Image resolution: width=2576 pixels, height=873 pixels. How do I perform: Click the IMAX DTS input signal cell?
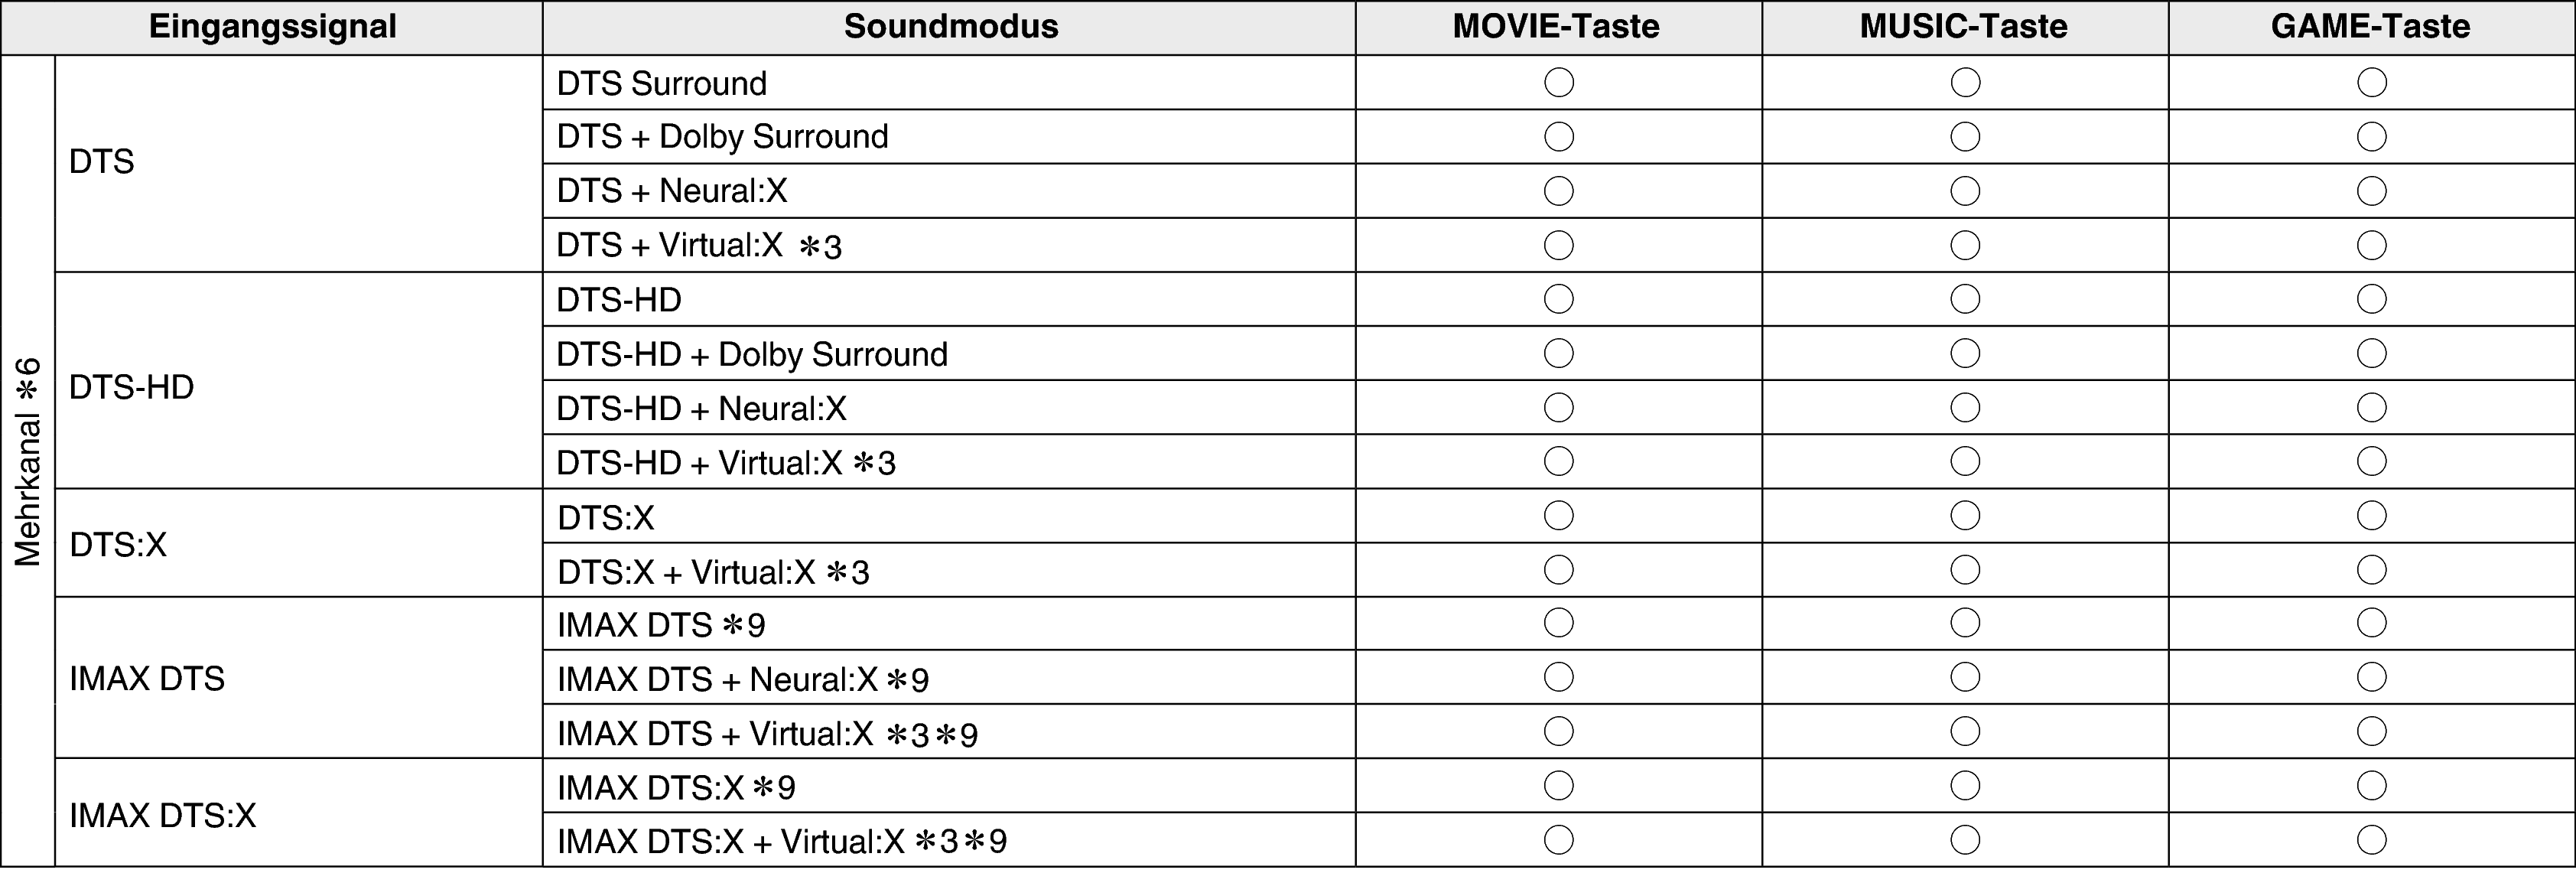pyautogui.click(x=146, y=679)
